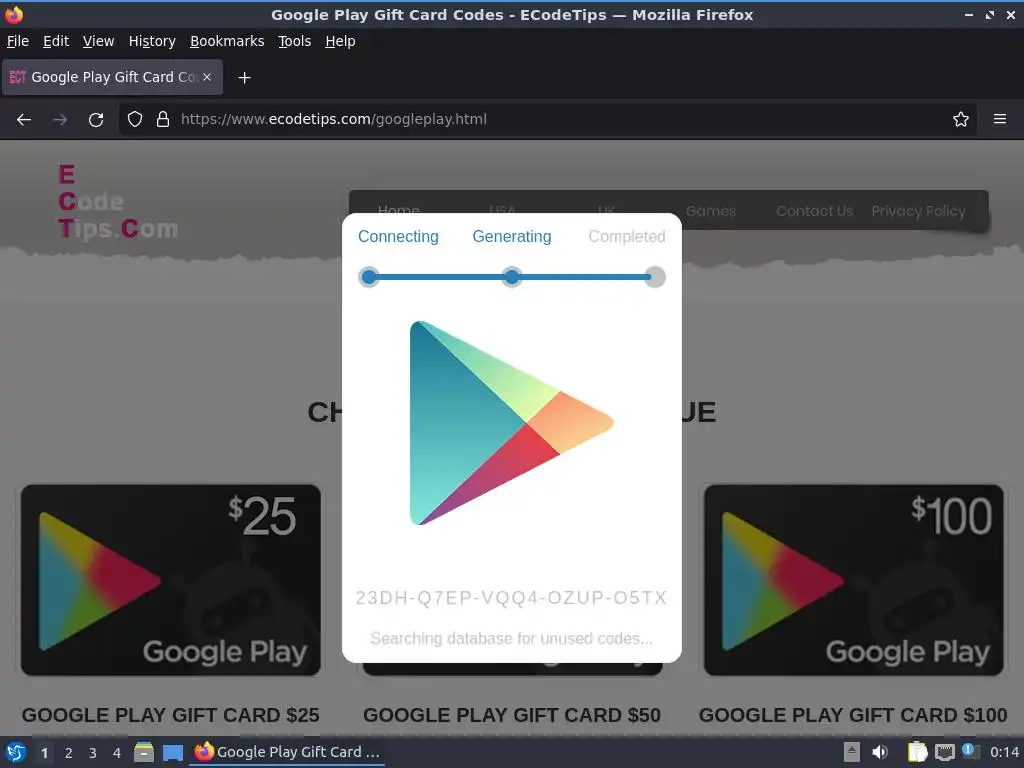Select the $100 Google Play card image
Screen dimensions: 1024x768
coord(854,580)
